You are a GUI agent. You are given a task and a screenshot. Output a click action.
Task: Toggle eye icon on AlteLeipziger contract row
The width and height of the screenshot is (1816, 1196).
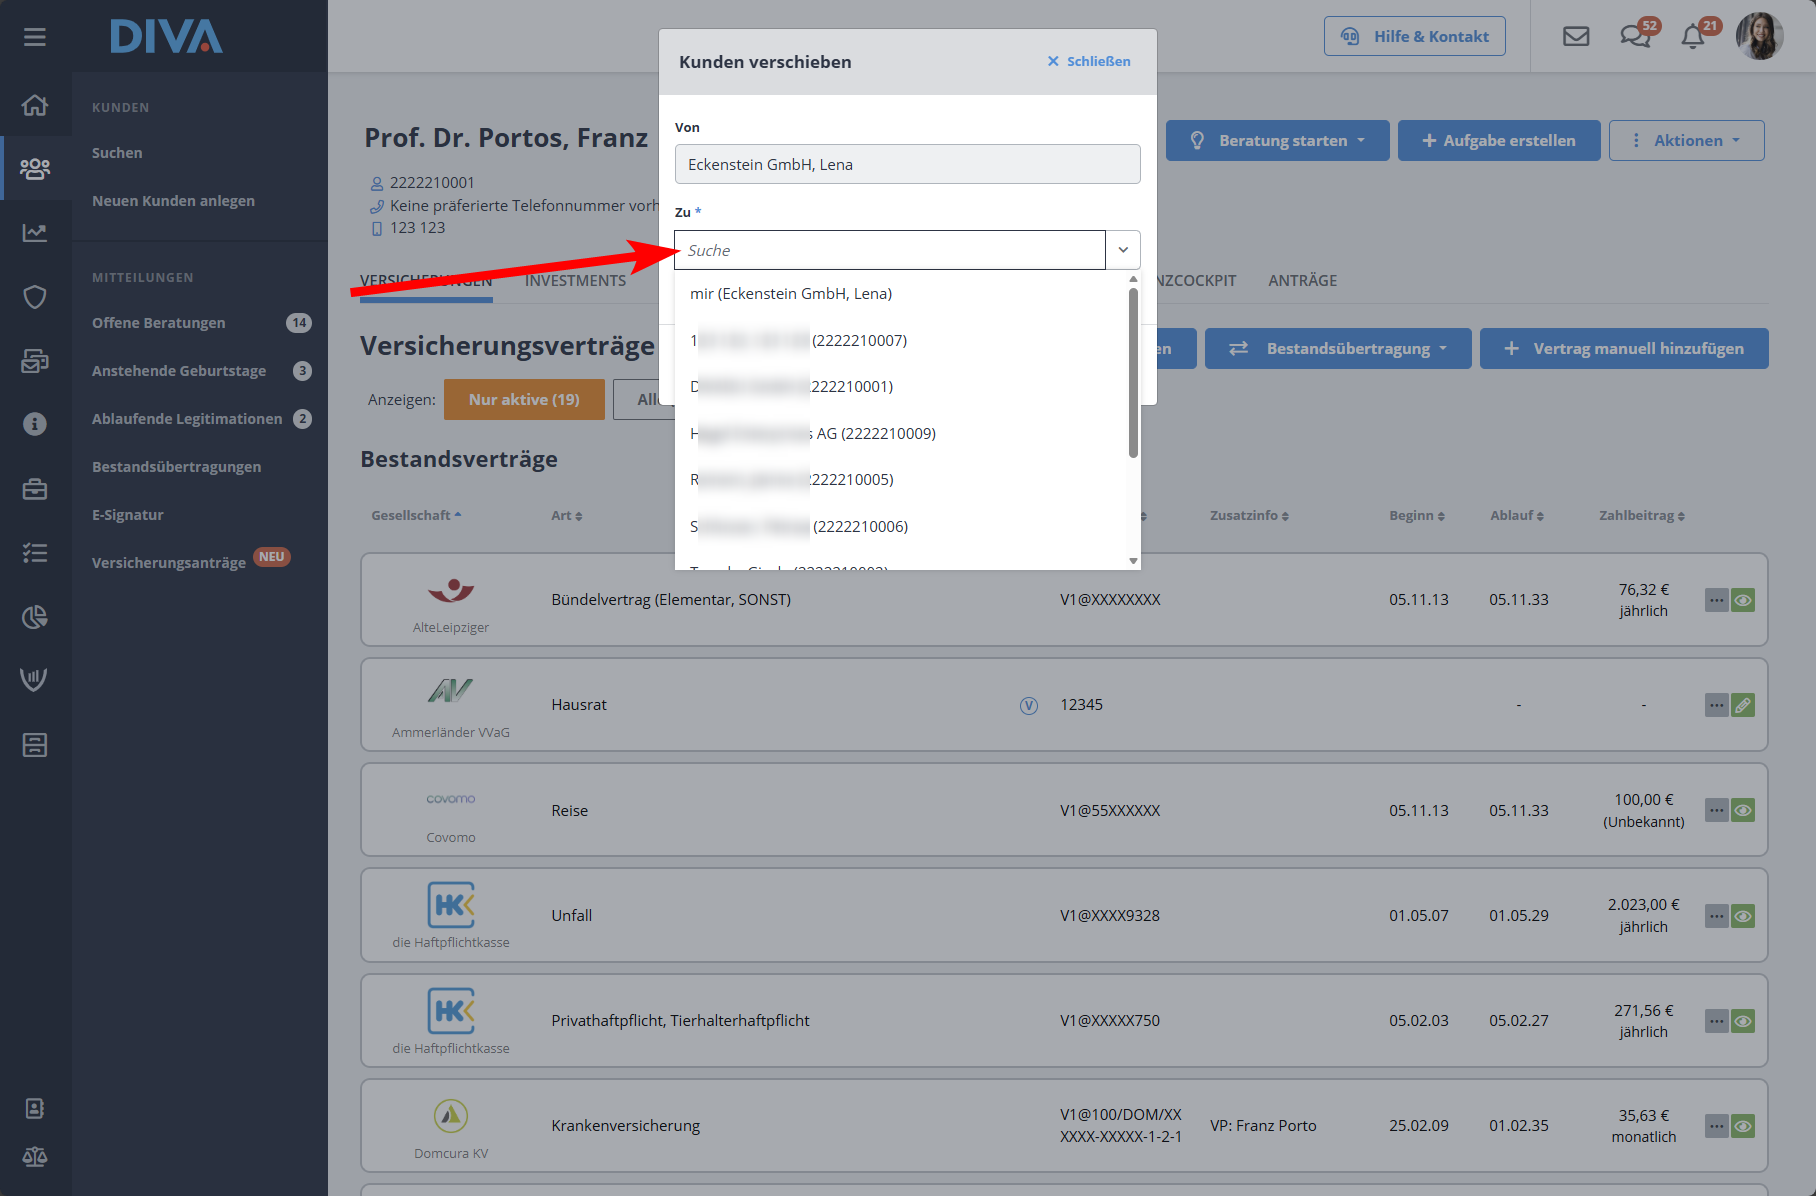(x=1743, y=601)
